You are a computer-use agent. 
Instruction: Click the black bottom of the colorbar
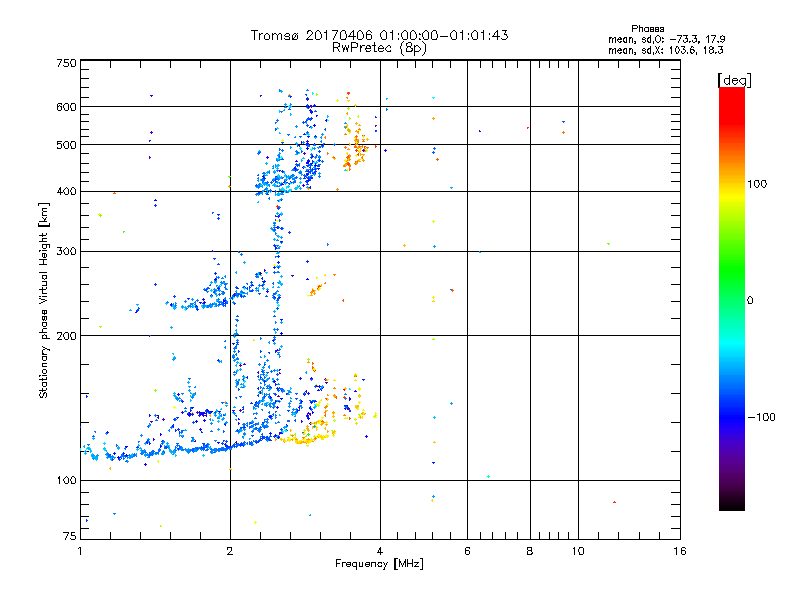pos(732,503)
